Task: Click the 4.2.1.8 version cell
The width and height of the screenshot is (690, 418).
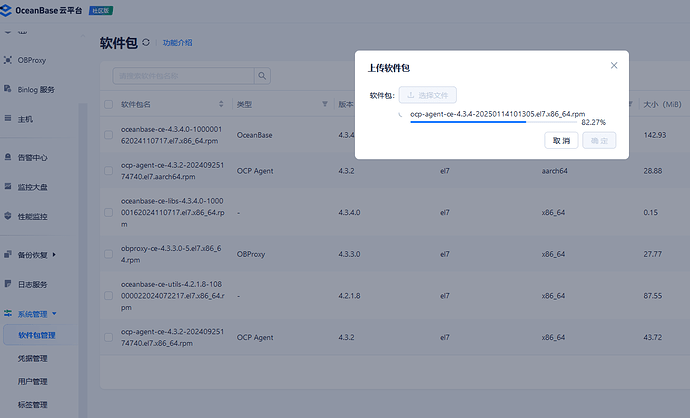Action: (349, 296)
